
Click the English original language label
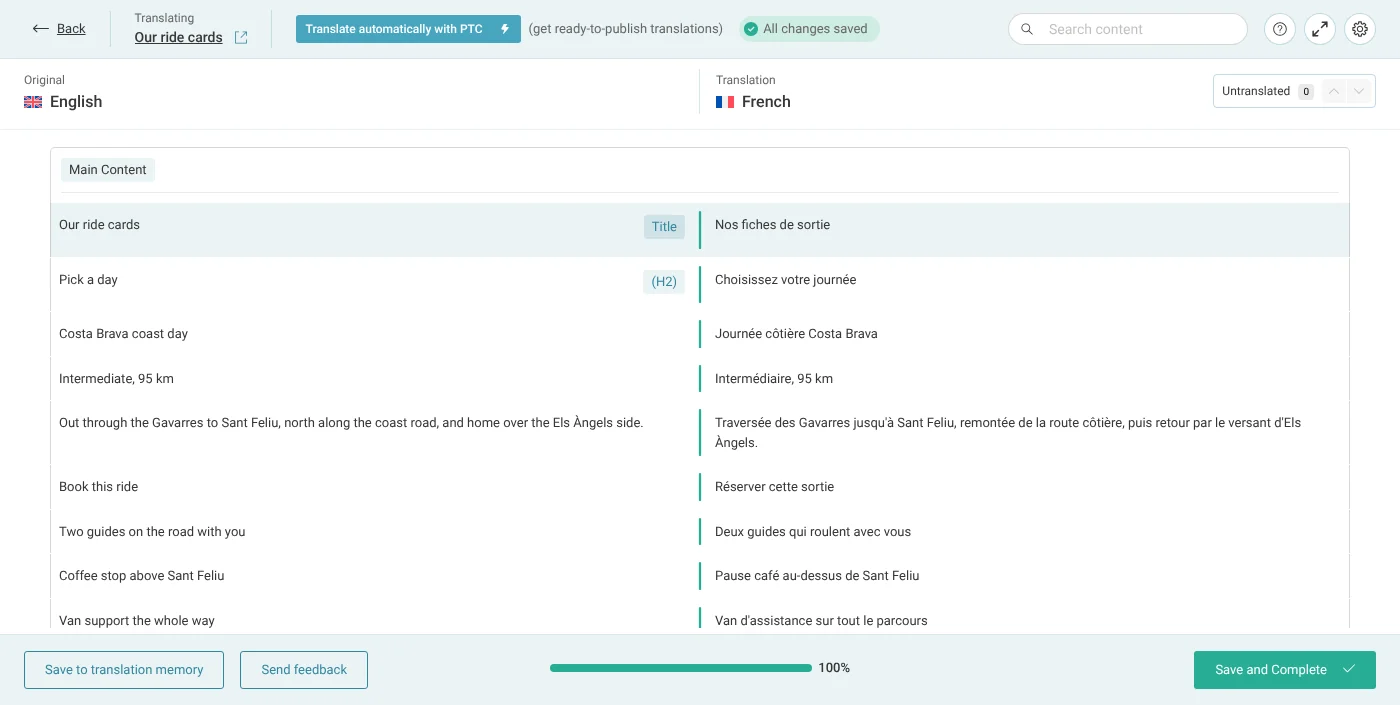(76, 102)
